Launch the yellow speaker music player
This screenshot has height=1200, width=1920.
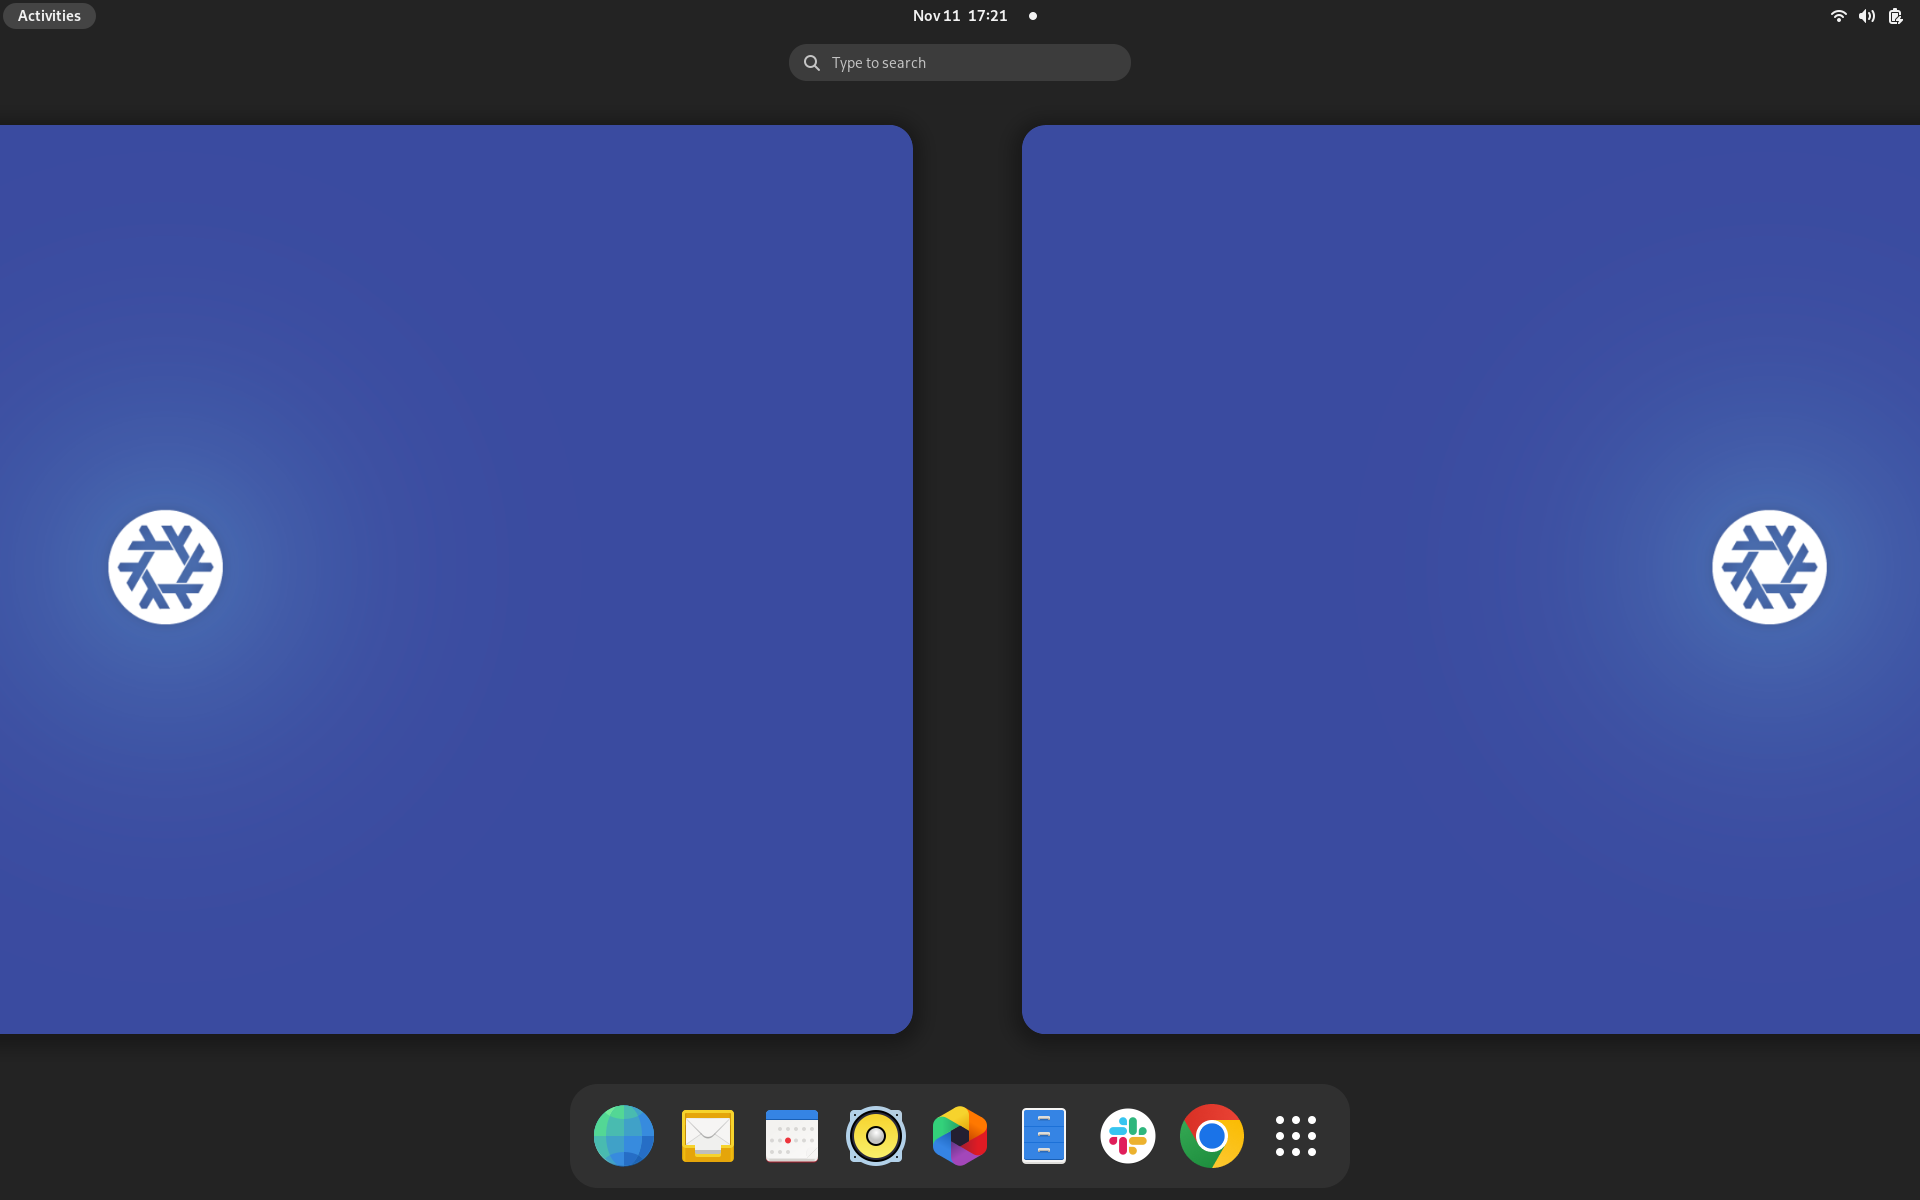875,1135
